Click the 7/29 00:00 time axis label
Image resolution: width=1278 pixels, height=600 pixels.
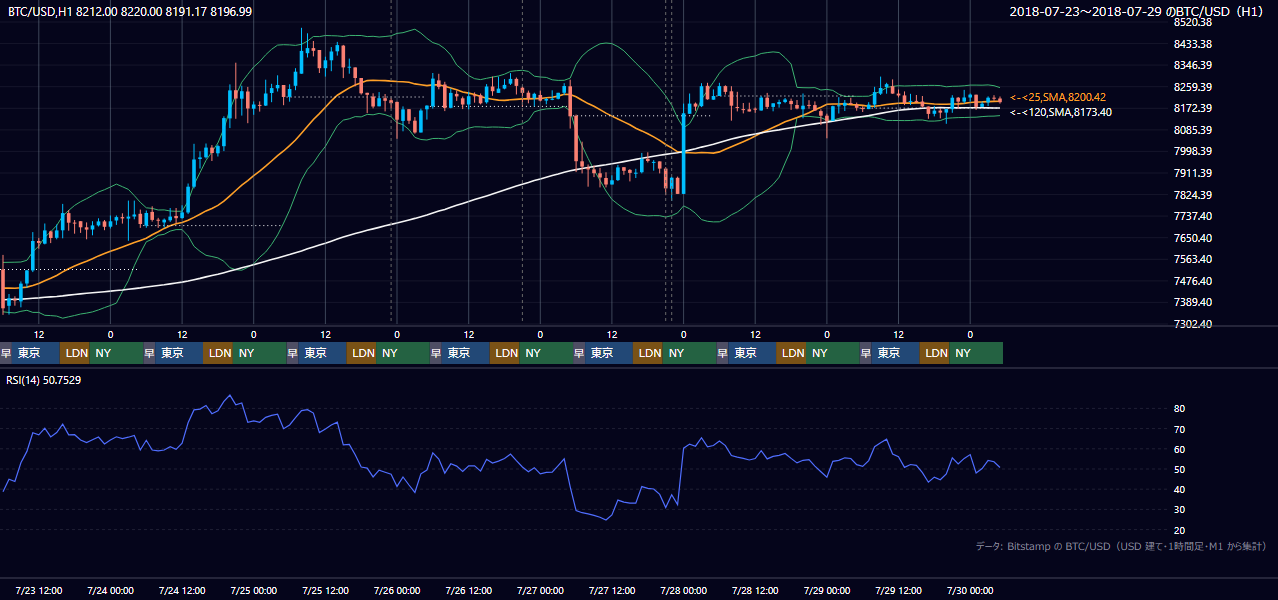[826, 590]
